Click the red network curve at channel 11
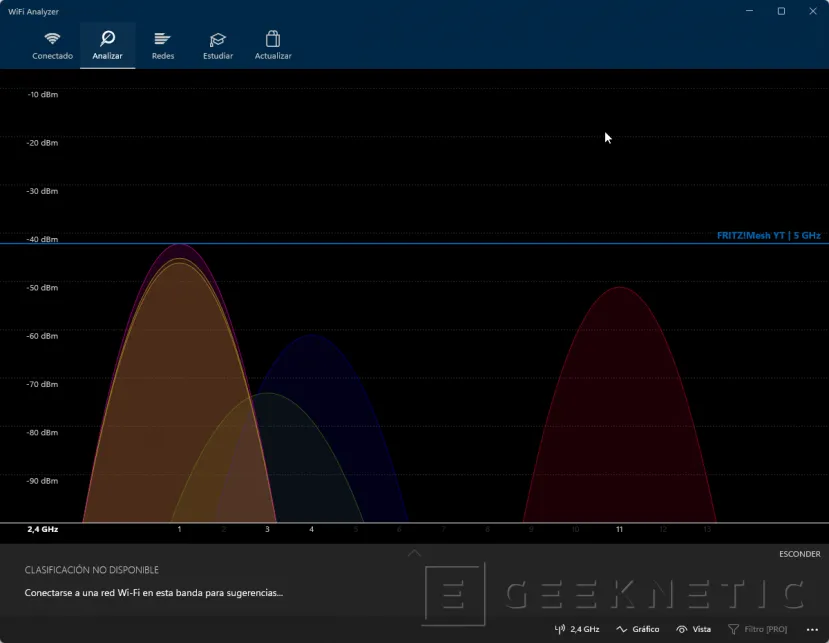The image size is (829, 643). 620,400
